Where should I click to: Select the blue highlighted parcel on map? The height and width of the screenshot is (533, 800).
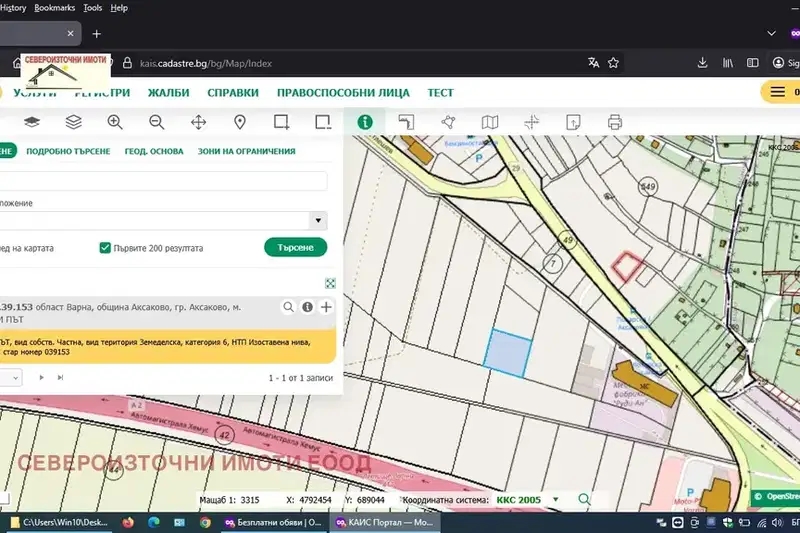tap(507, 353)
